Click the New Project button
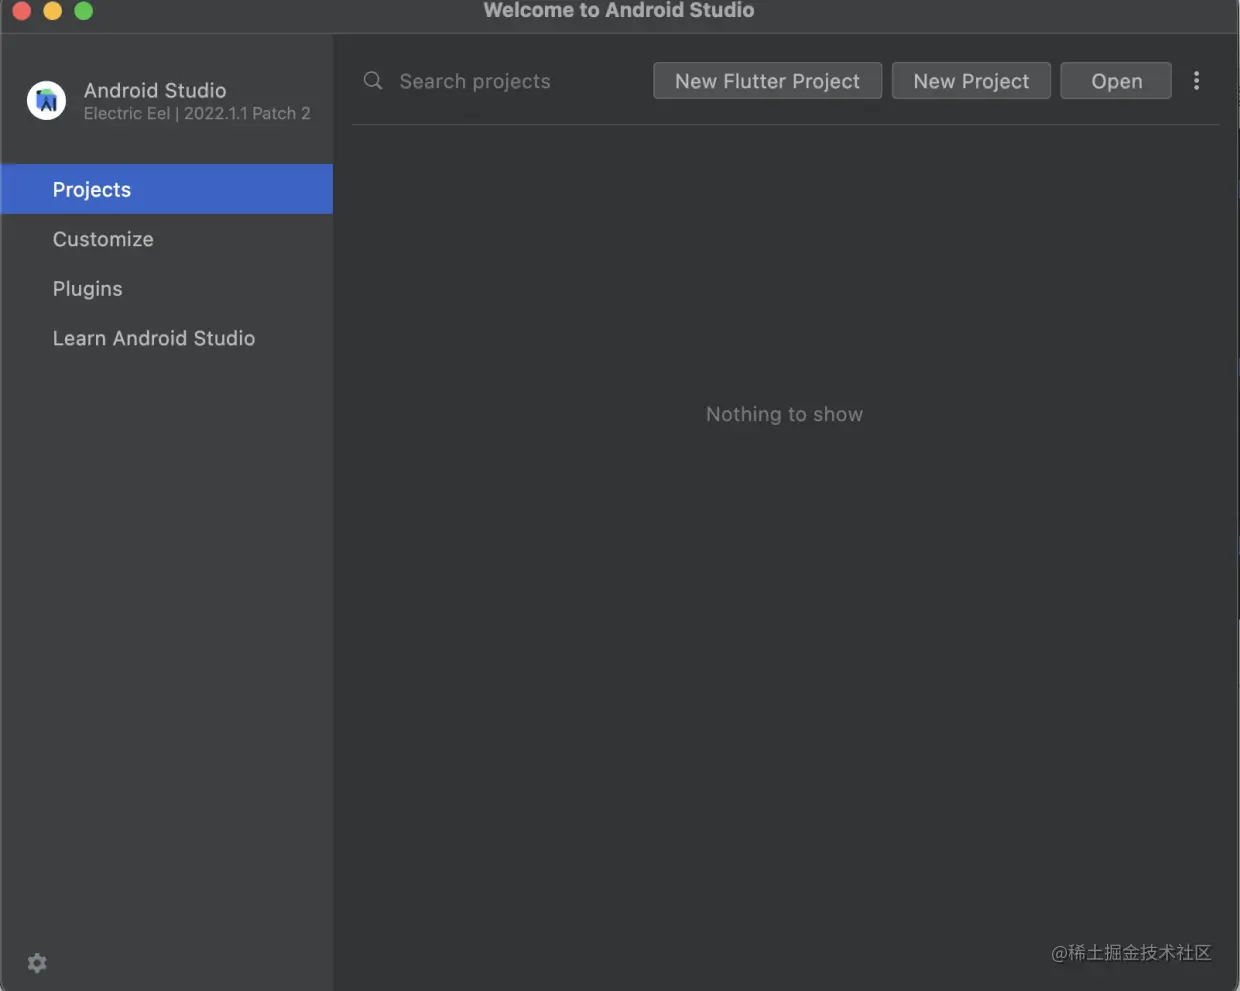This screenshot has width=1240, height=991. (x=971, y=81)
